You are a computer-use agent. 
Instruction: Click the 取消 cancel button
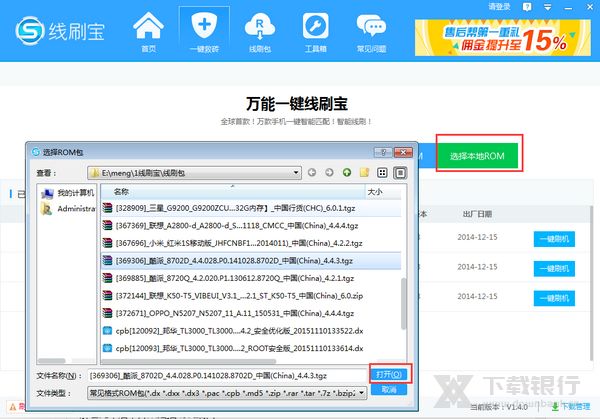(x=389, y=390)
